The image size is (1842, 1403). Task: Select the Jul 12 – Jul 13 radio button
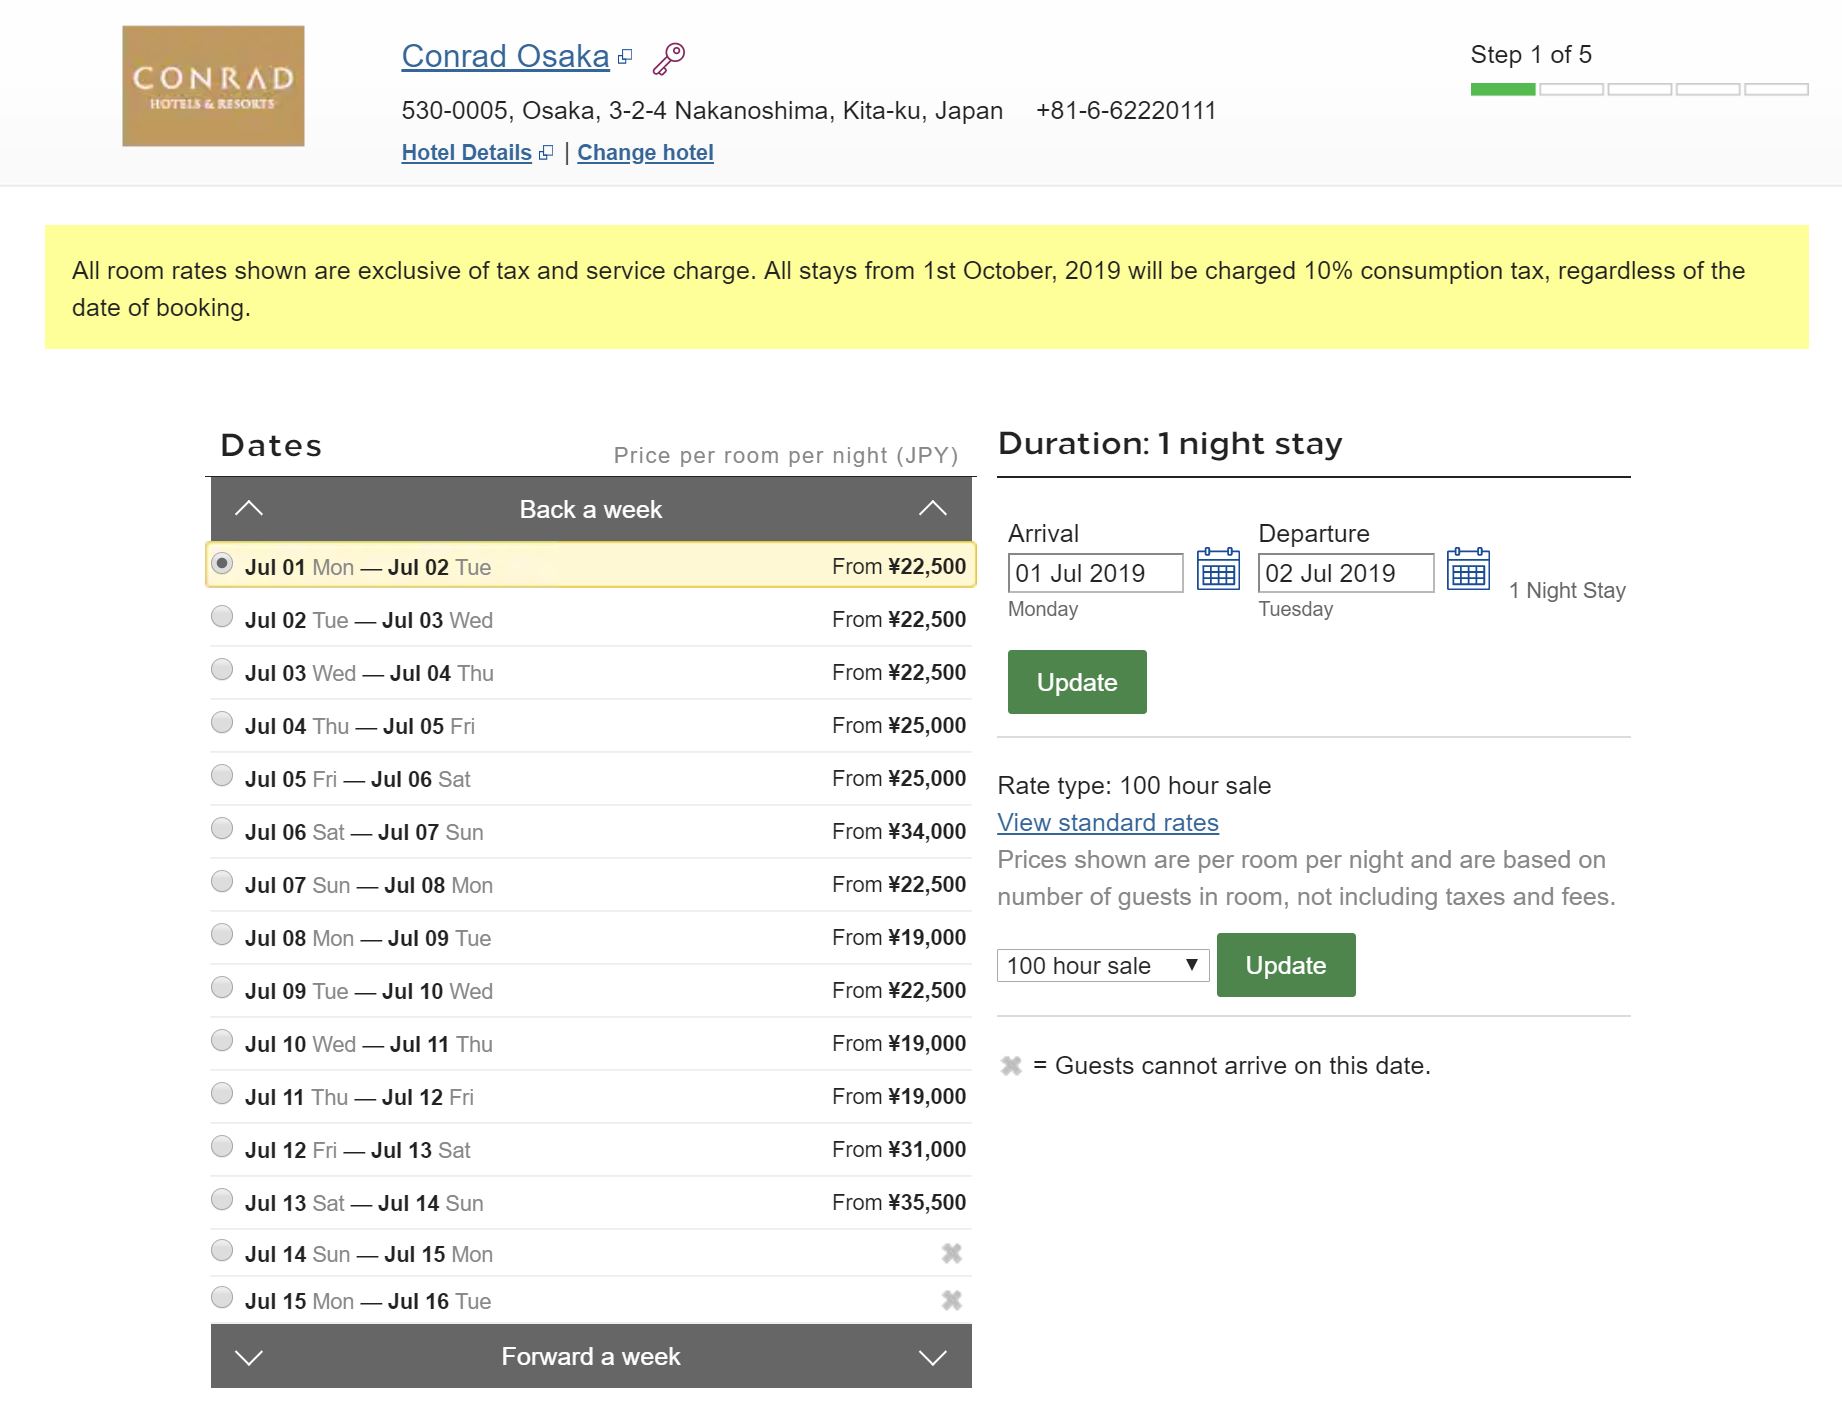click(222, 1146)
